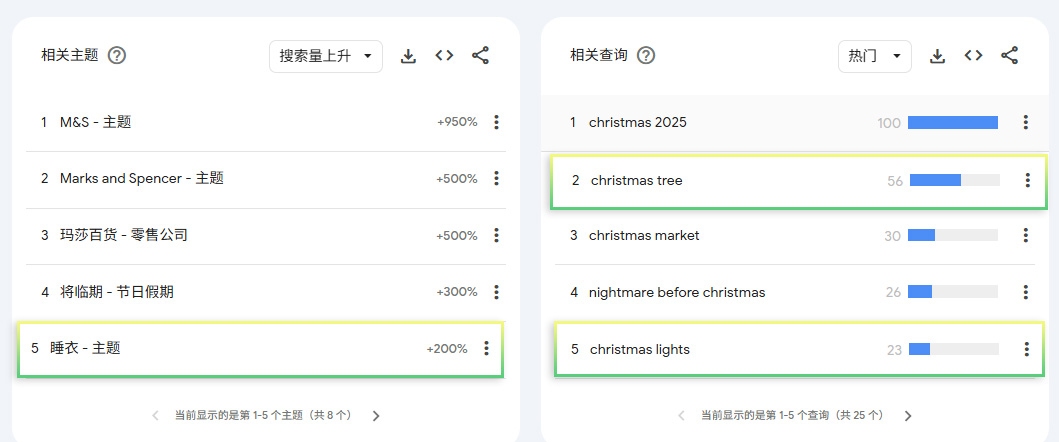Image resolution: width=1059 pixels, height=442 pixels.
Task: Click the nightmare before christmas query
Action: tap(677, 292)
